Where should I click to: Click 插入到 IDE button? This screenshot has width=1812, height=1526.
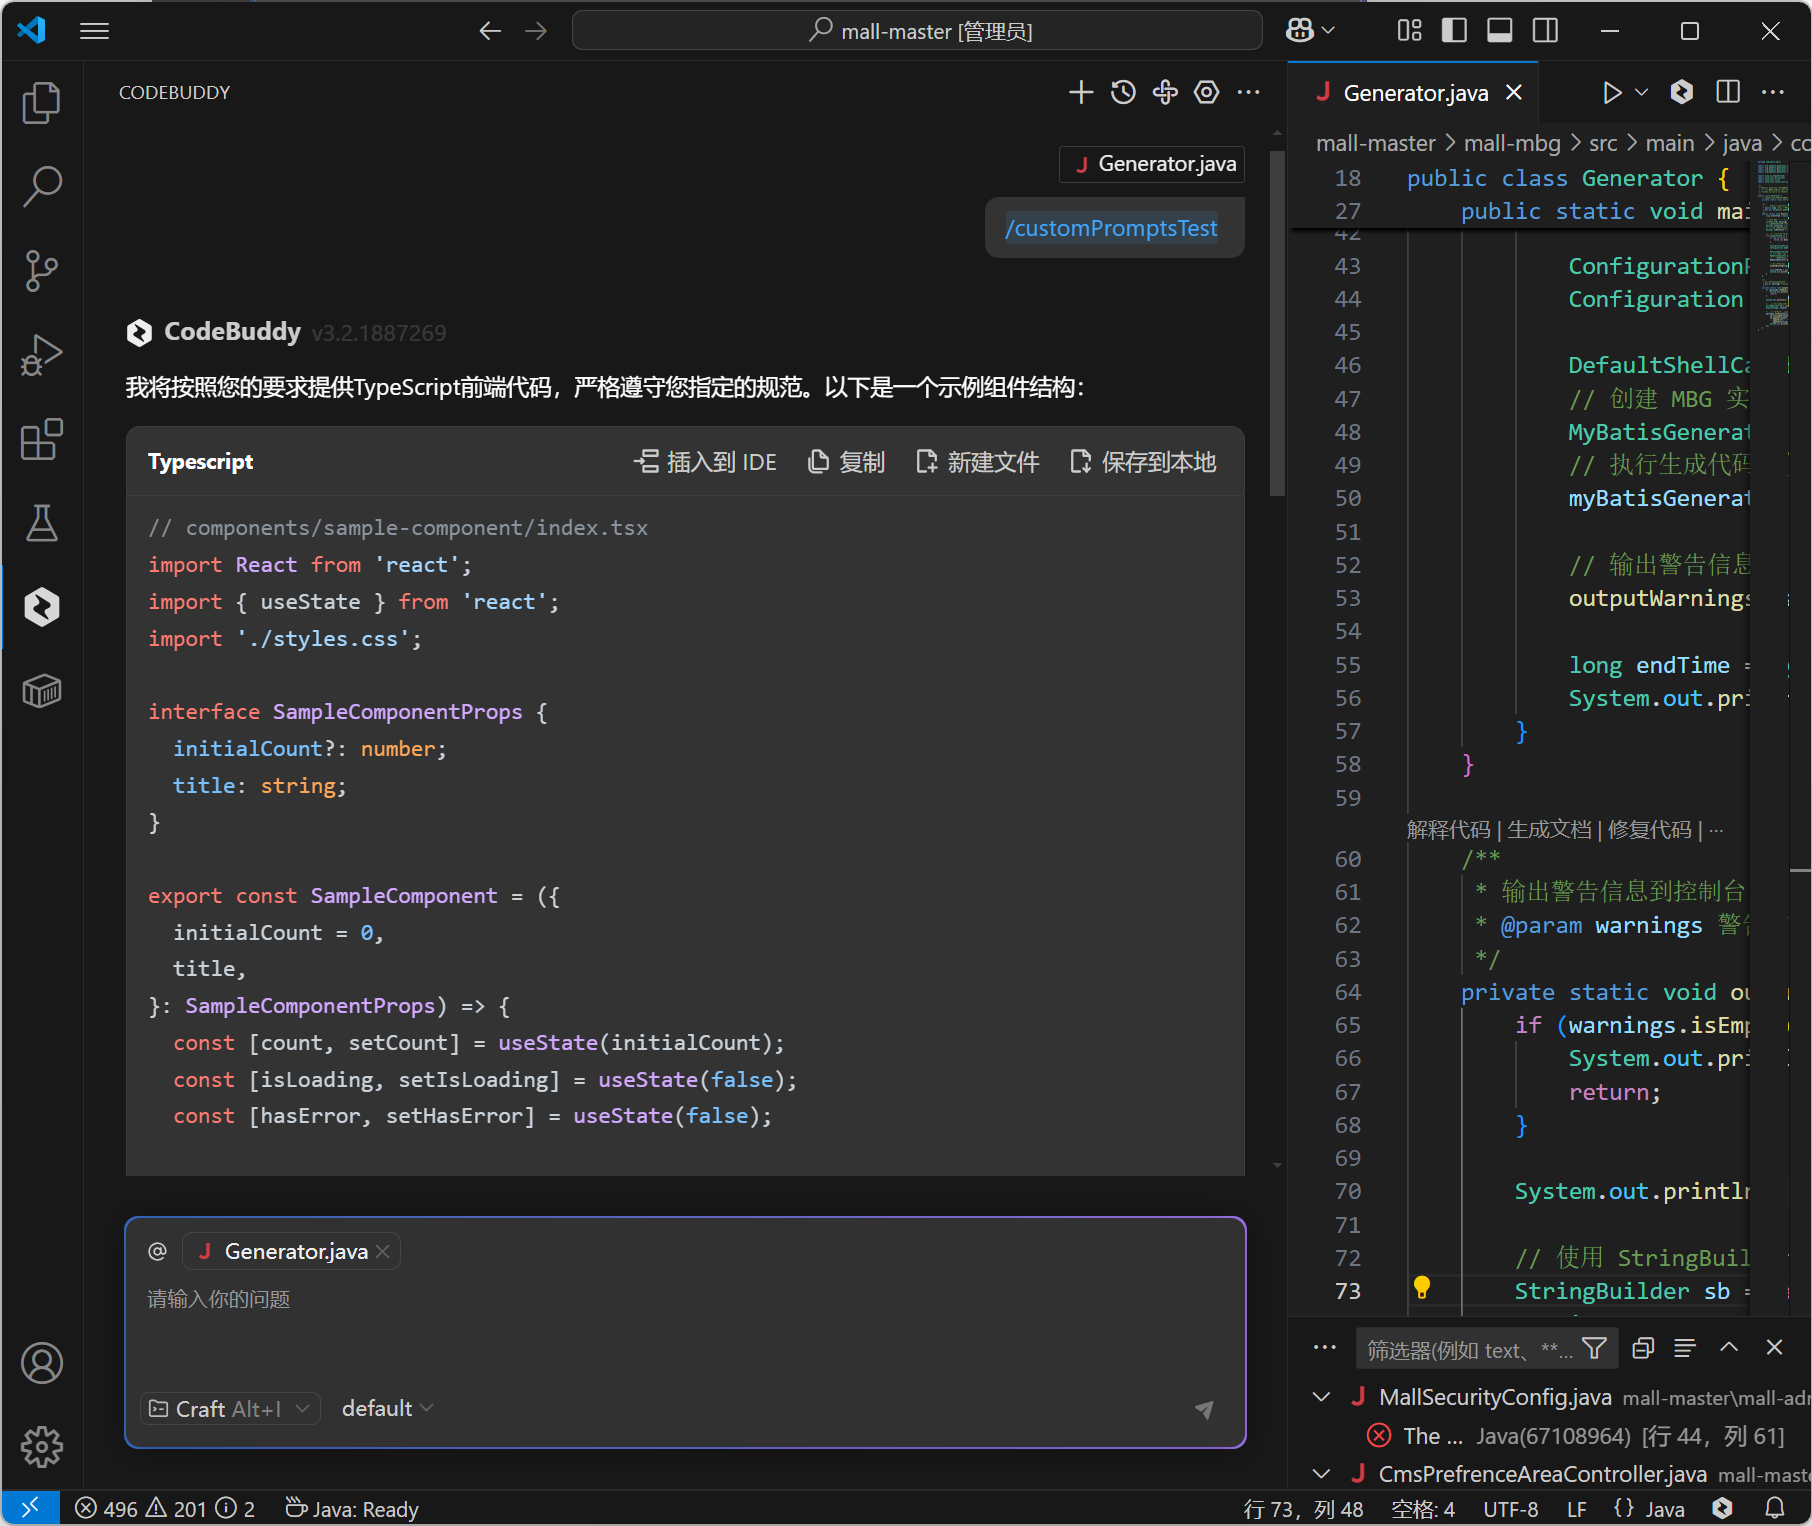click(x=706, y=462)
